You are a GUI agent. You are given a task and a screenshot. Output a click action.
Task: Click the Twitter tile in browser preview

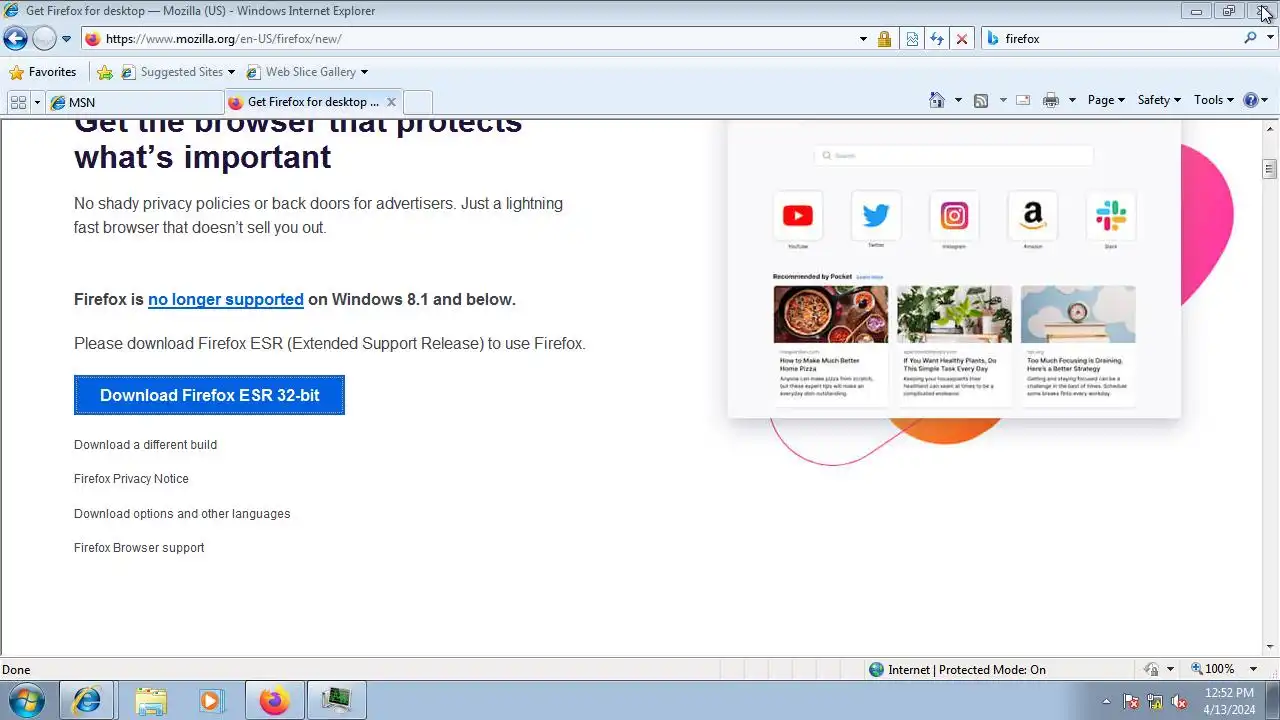pos(876,216)
